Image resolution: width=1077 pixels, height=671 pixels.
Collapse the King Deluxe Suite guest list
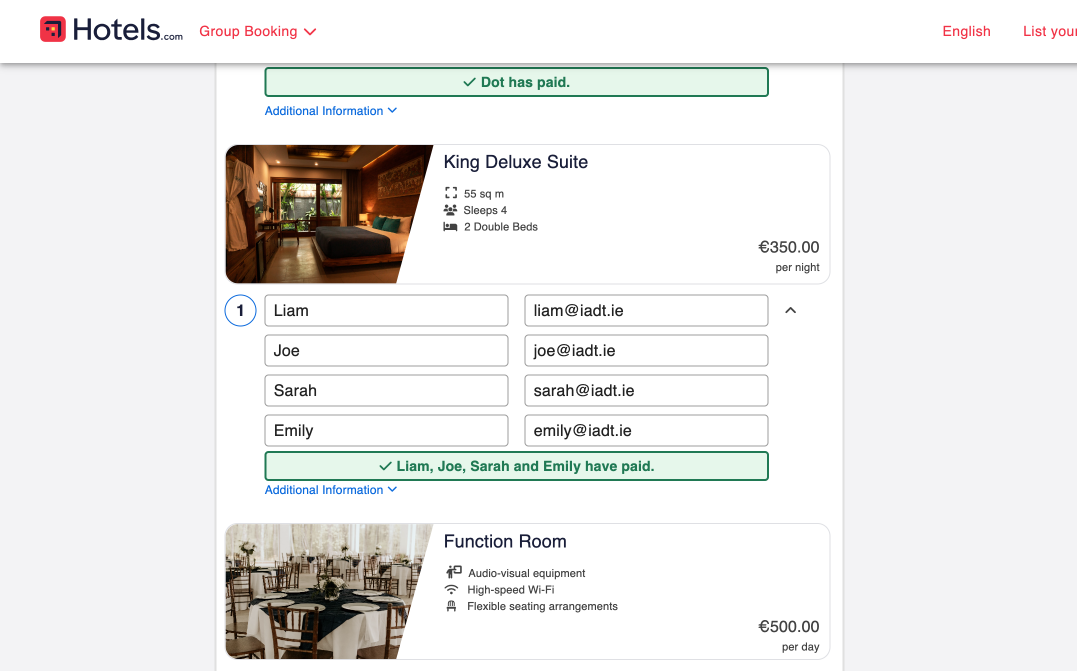click(790, 311)
